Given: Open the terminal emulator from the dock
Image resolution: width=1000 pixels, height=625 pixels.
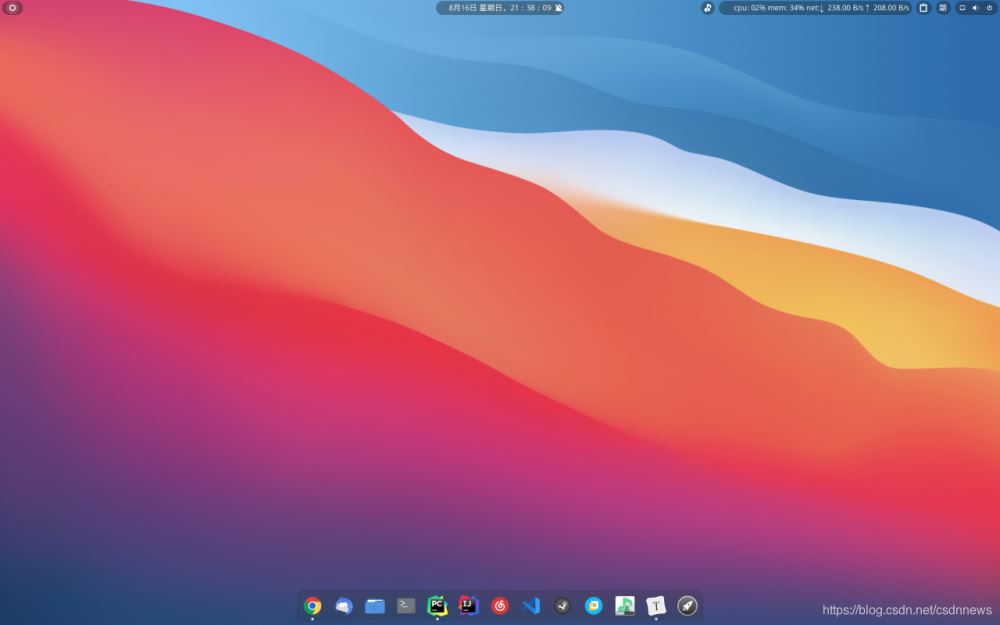Looking at the screenshot, I should [x=404, y=605].
